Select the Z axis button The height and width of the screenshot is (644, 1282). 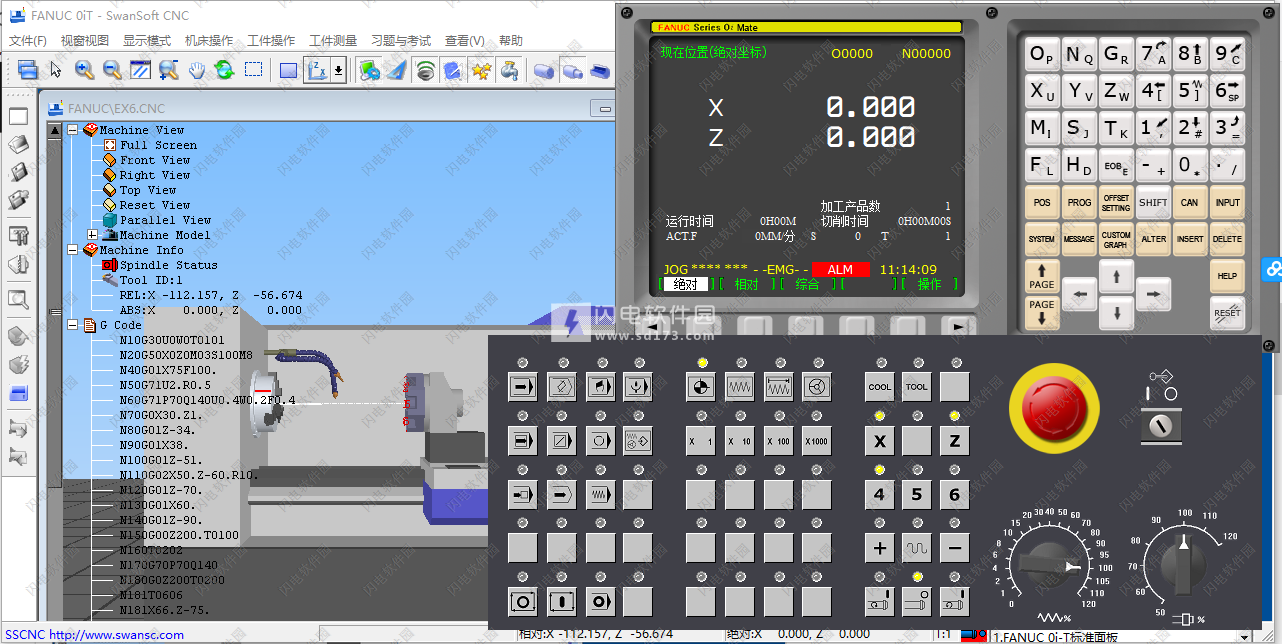(x=955, y=440)
